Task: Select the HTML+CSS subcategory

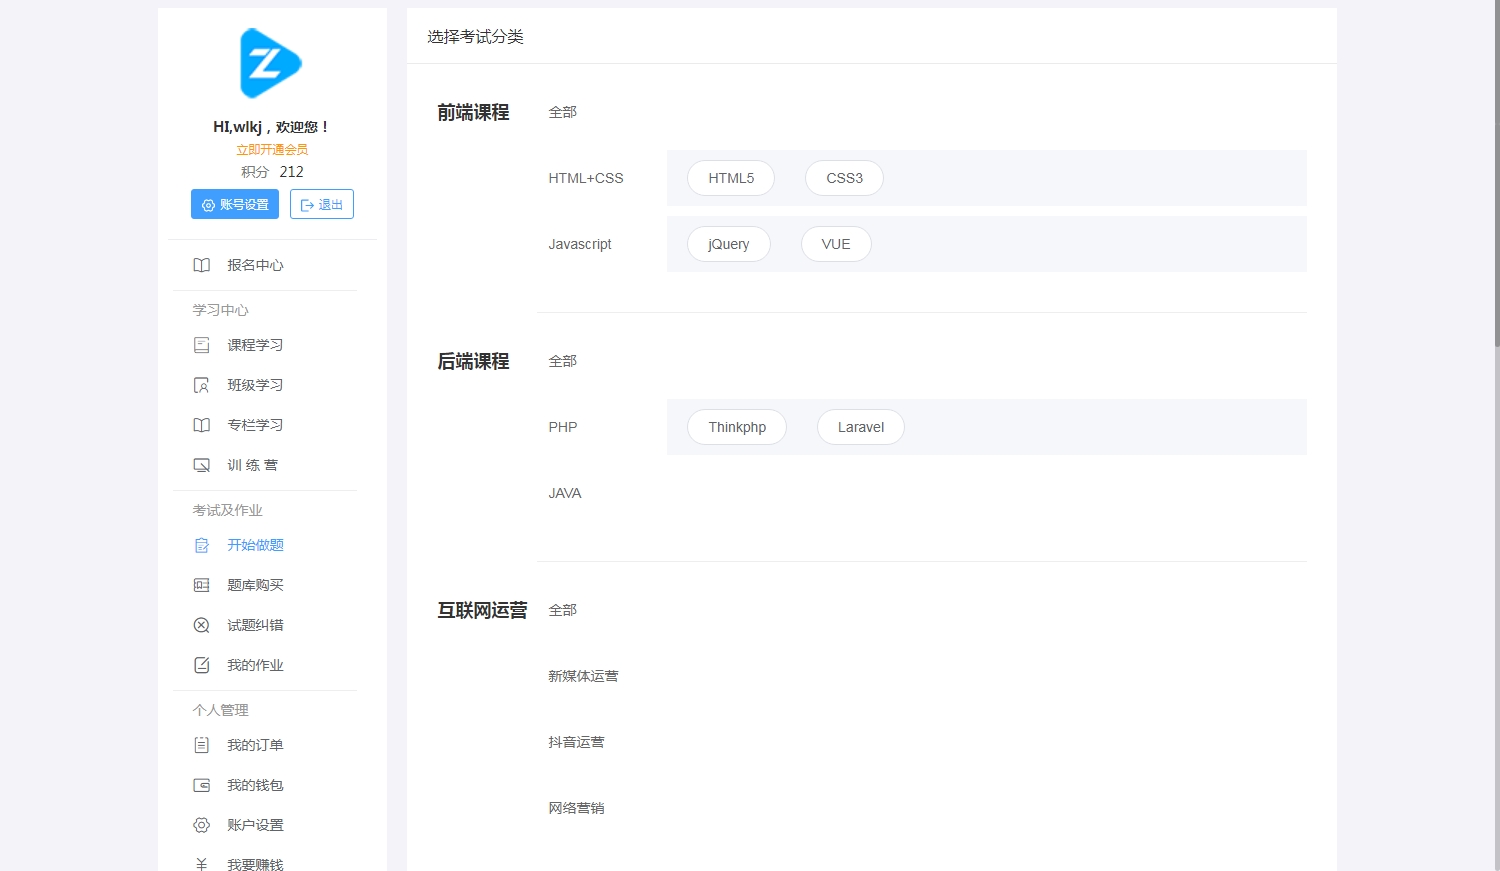Action: 586,178
